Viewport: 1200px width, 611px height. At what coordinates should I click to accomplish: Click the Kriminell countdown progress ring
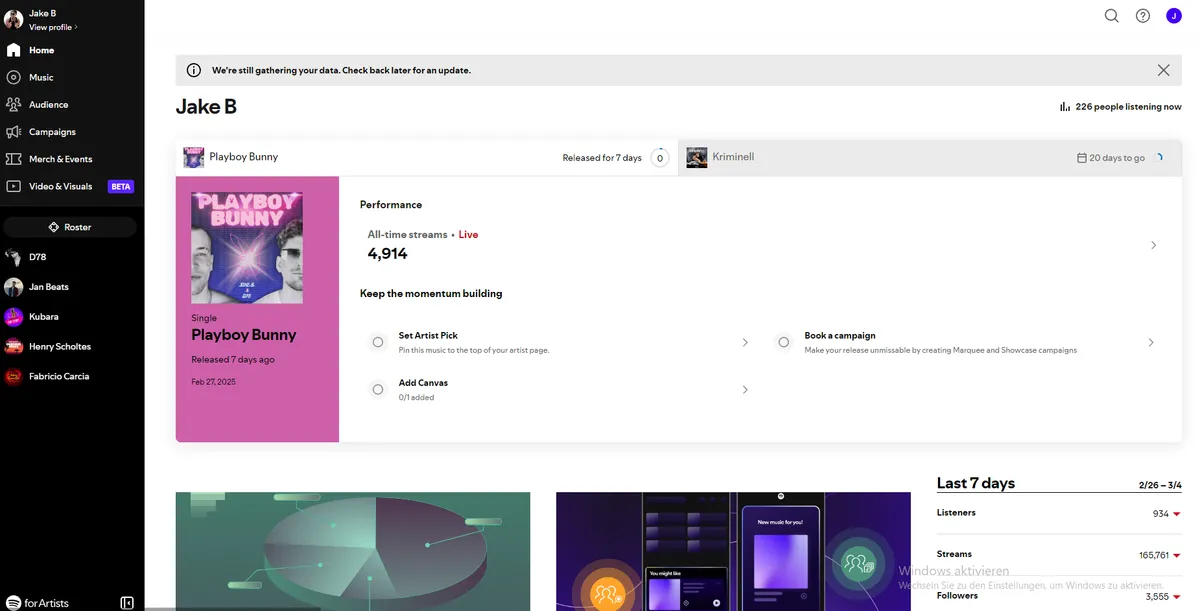[x=1159, y=157]
